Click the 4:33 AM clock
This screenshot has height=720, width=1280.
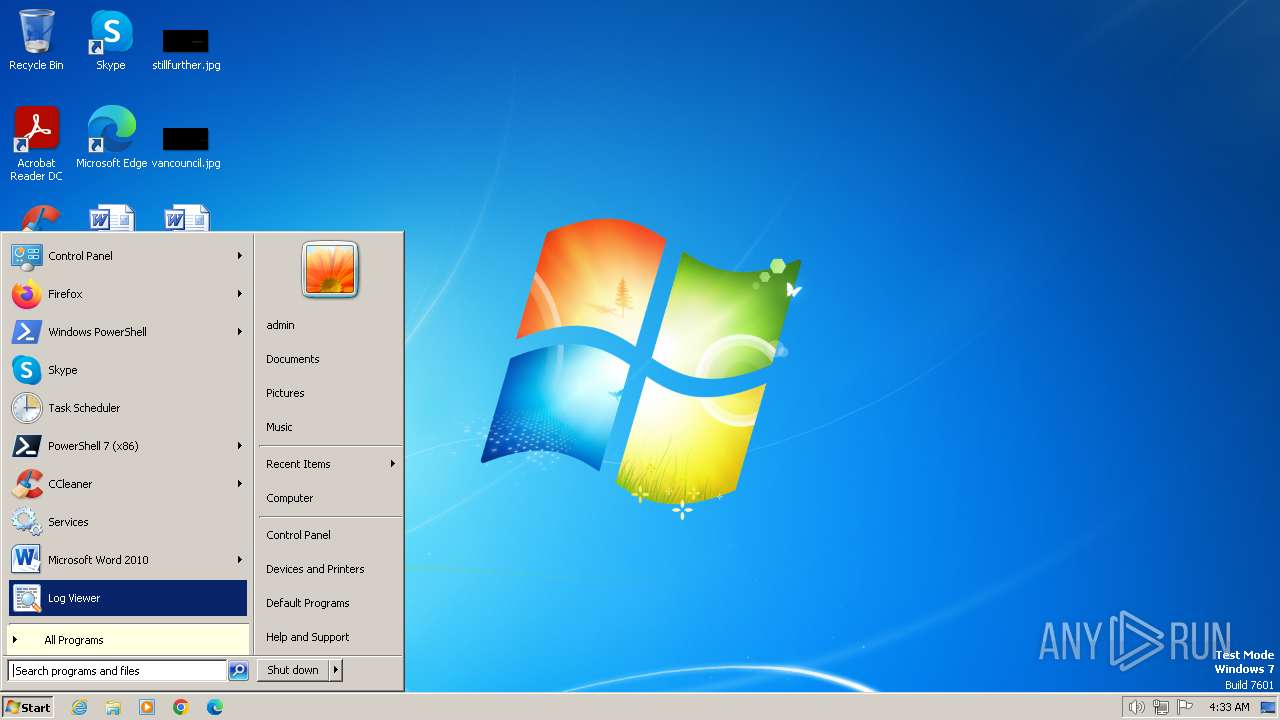coord(1229,707)
